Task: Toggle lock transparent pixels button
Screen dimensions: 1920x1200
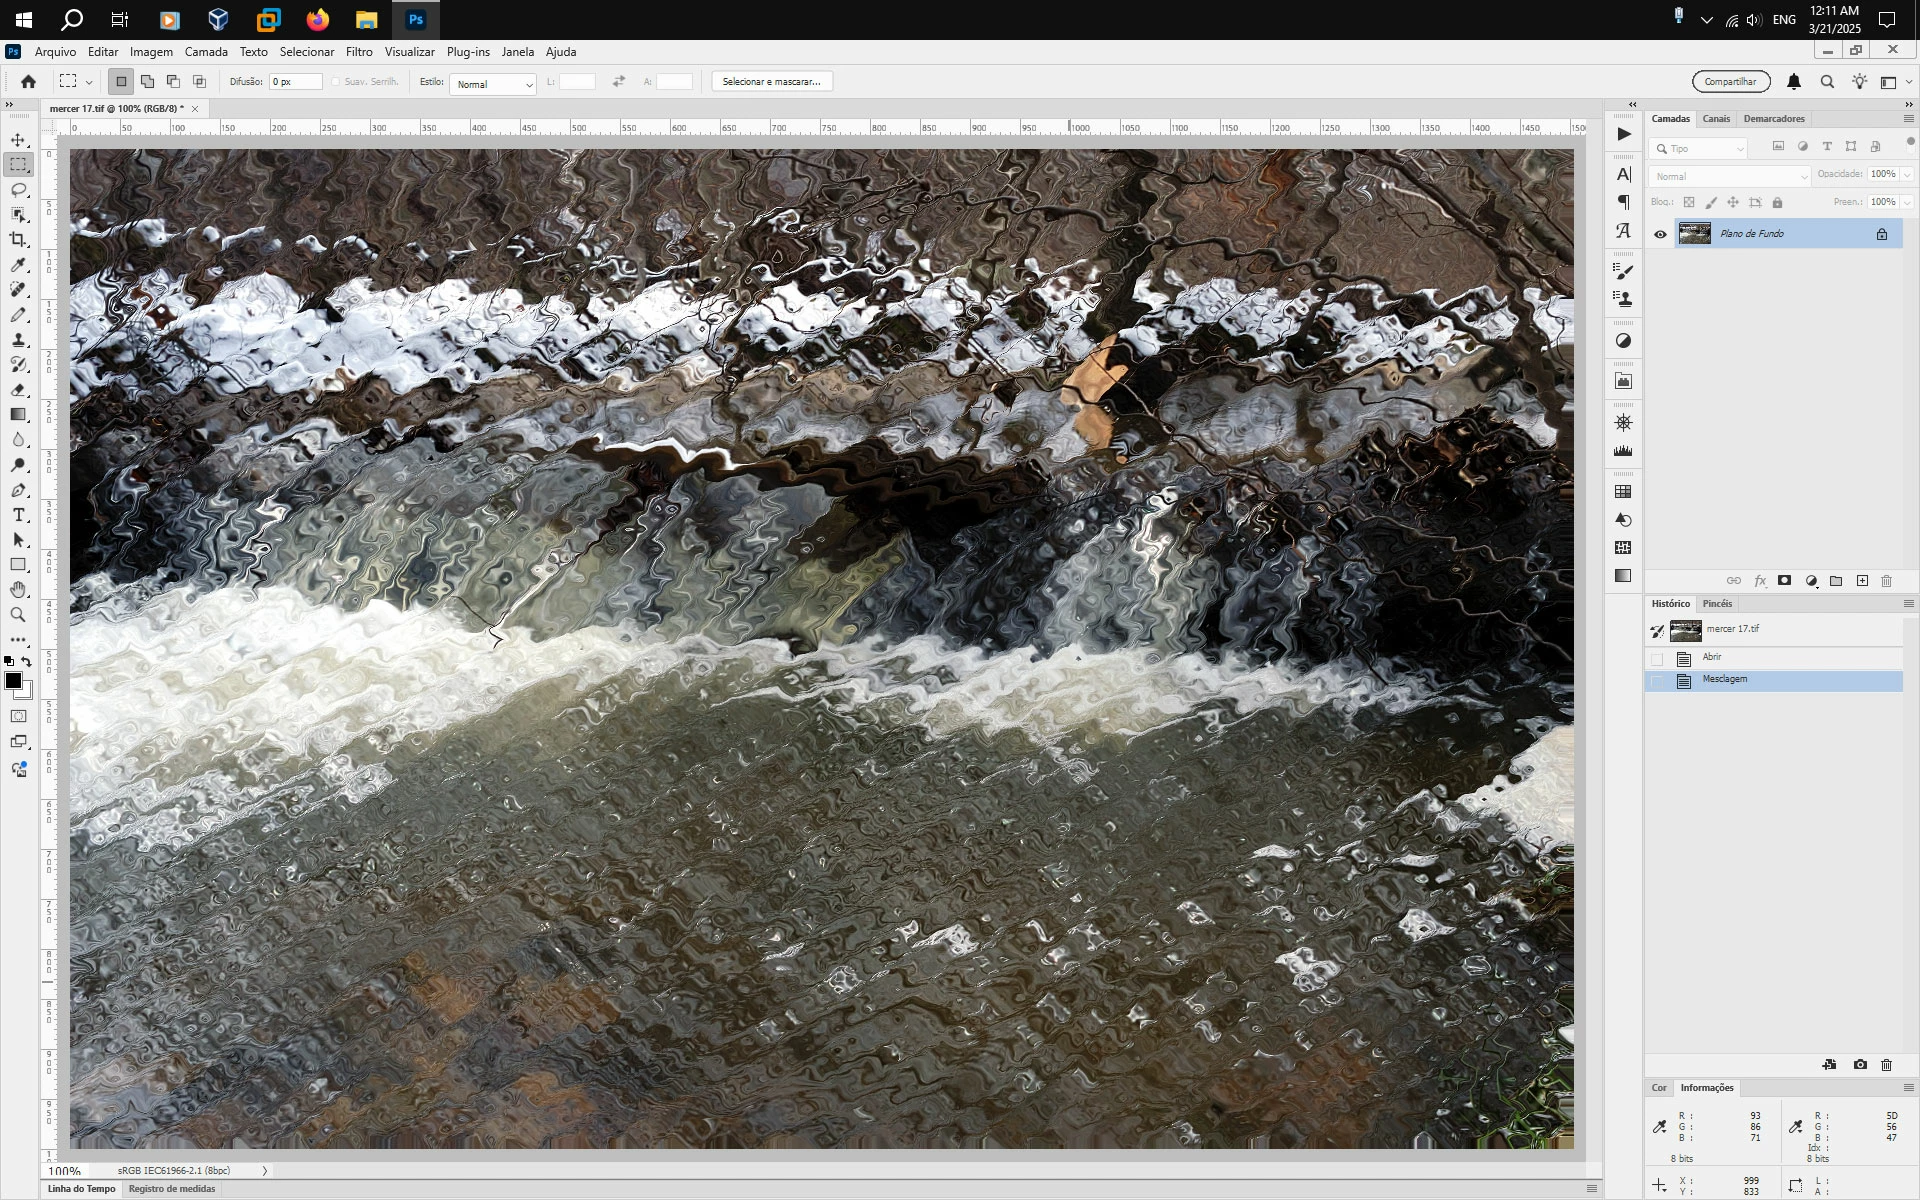Action: pyautogui.click(x=1689, y=202)
